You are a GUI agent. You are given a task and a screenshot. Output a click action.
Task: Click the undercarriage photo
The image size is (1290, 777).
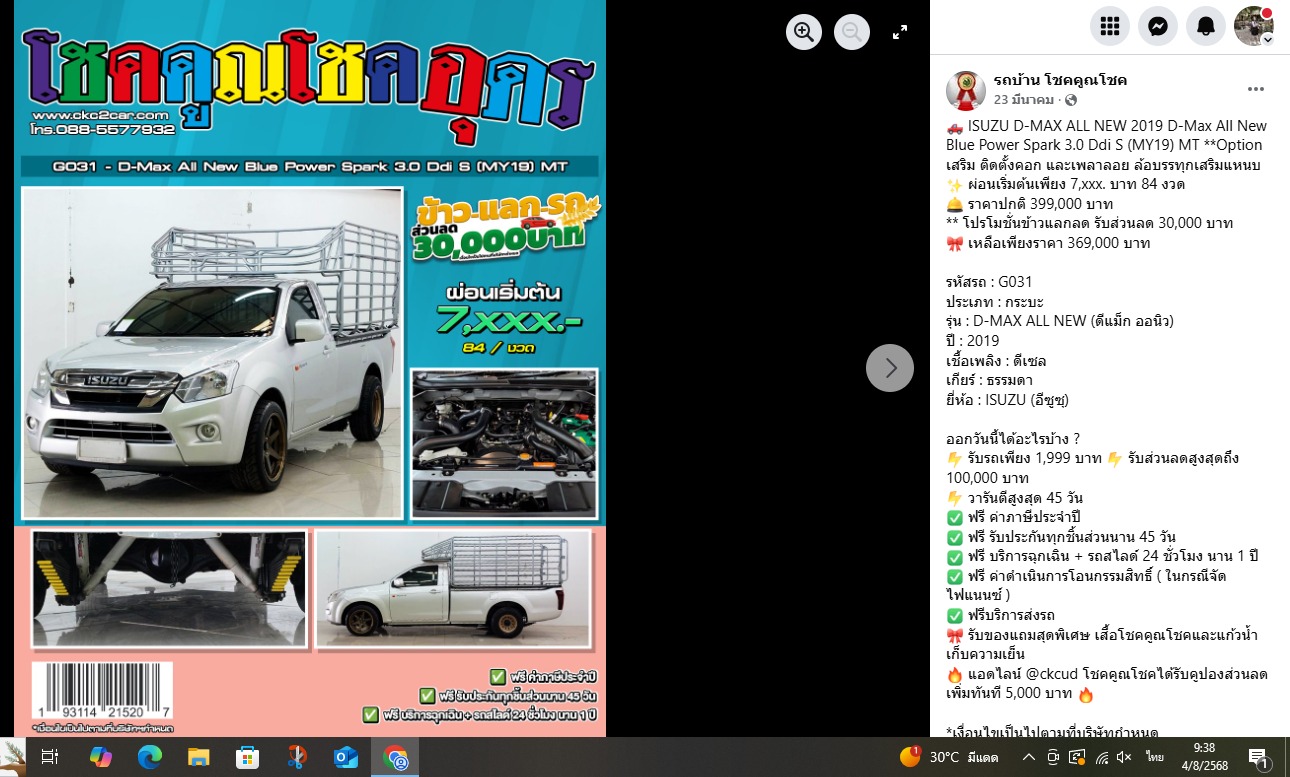[168, 589]
